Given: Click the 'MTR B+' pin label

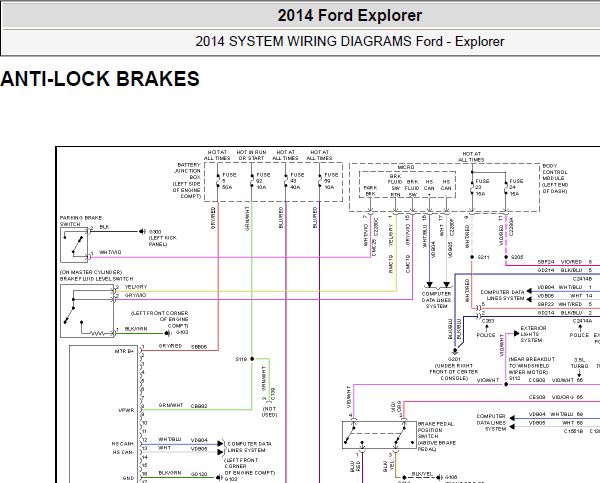Looking at the screenshot, I should click(124, 351).
